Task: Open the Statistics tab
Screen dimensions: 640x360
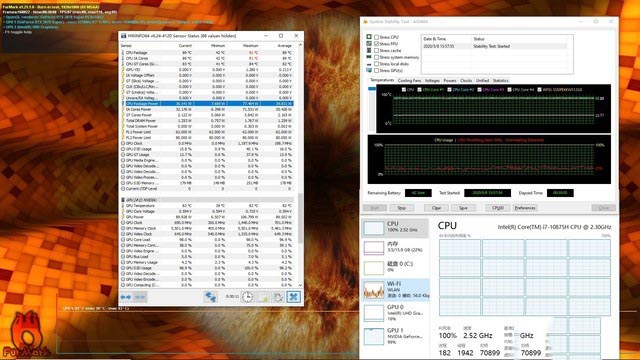Action: [500, 80]
